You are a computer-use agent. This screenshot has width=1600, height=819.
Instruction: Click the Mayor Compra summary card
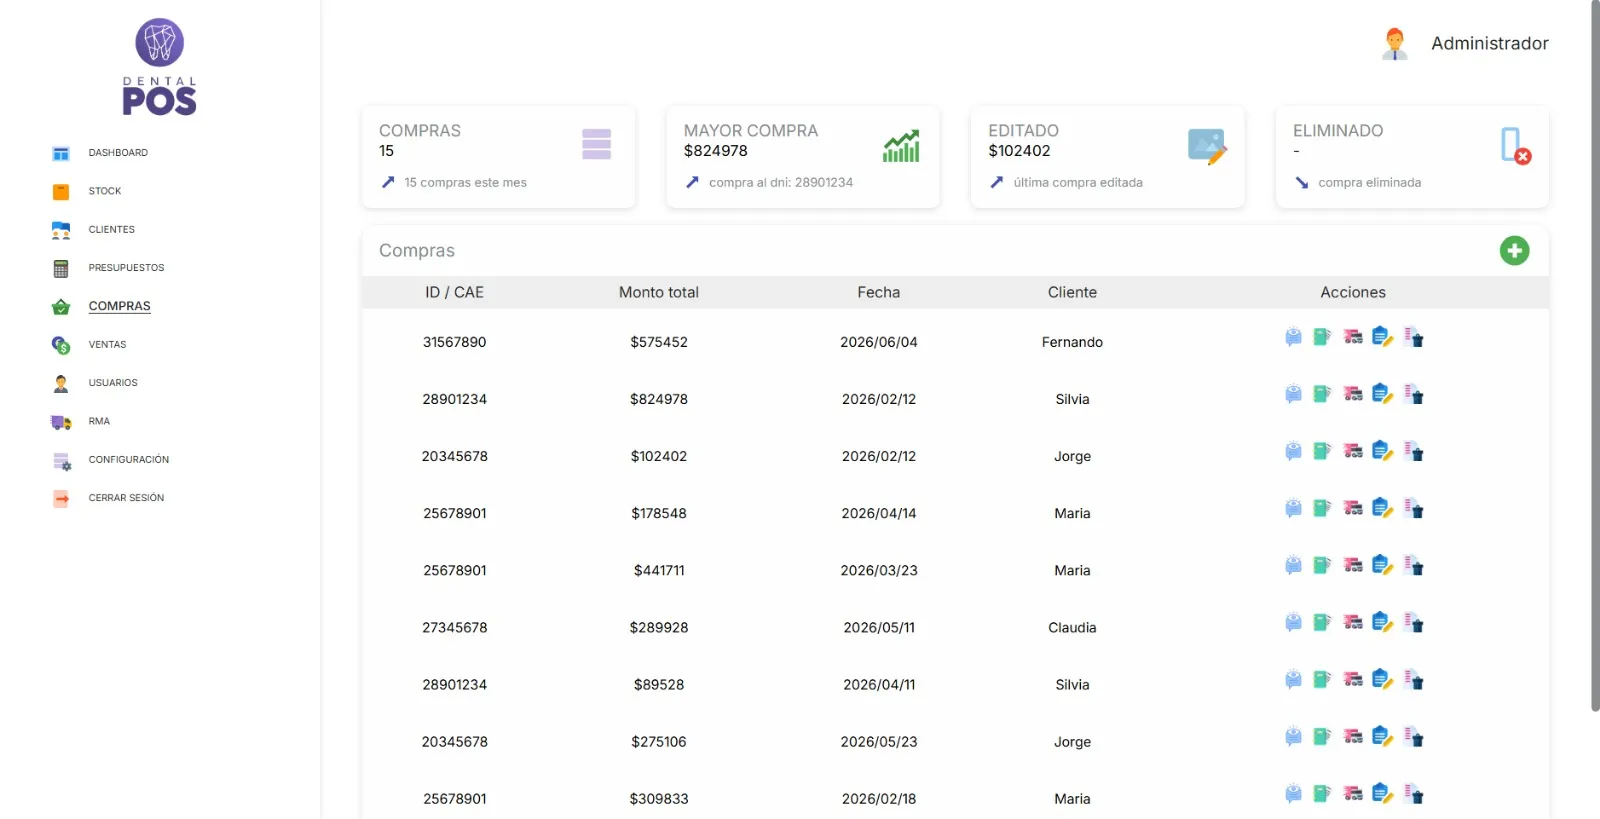click(803, 157)
